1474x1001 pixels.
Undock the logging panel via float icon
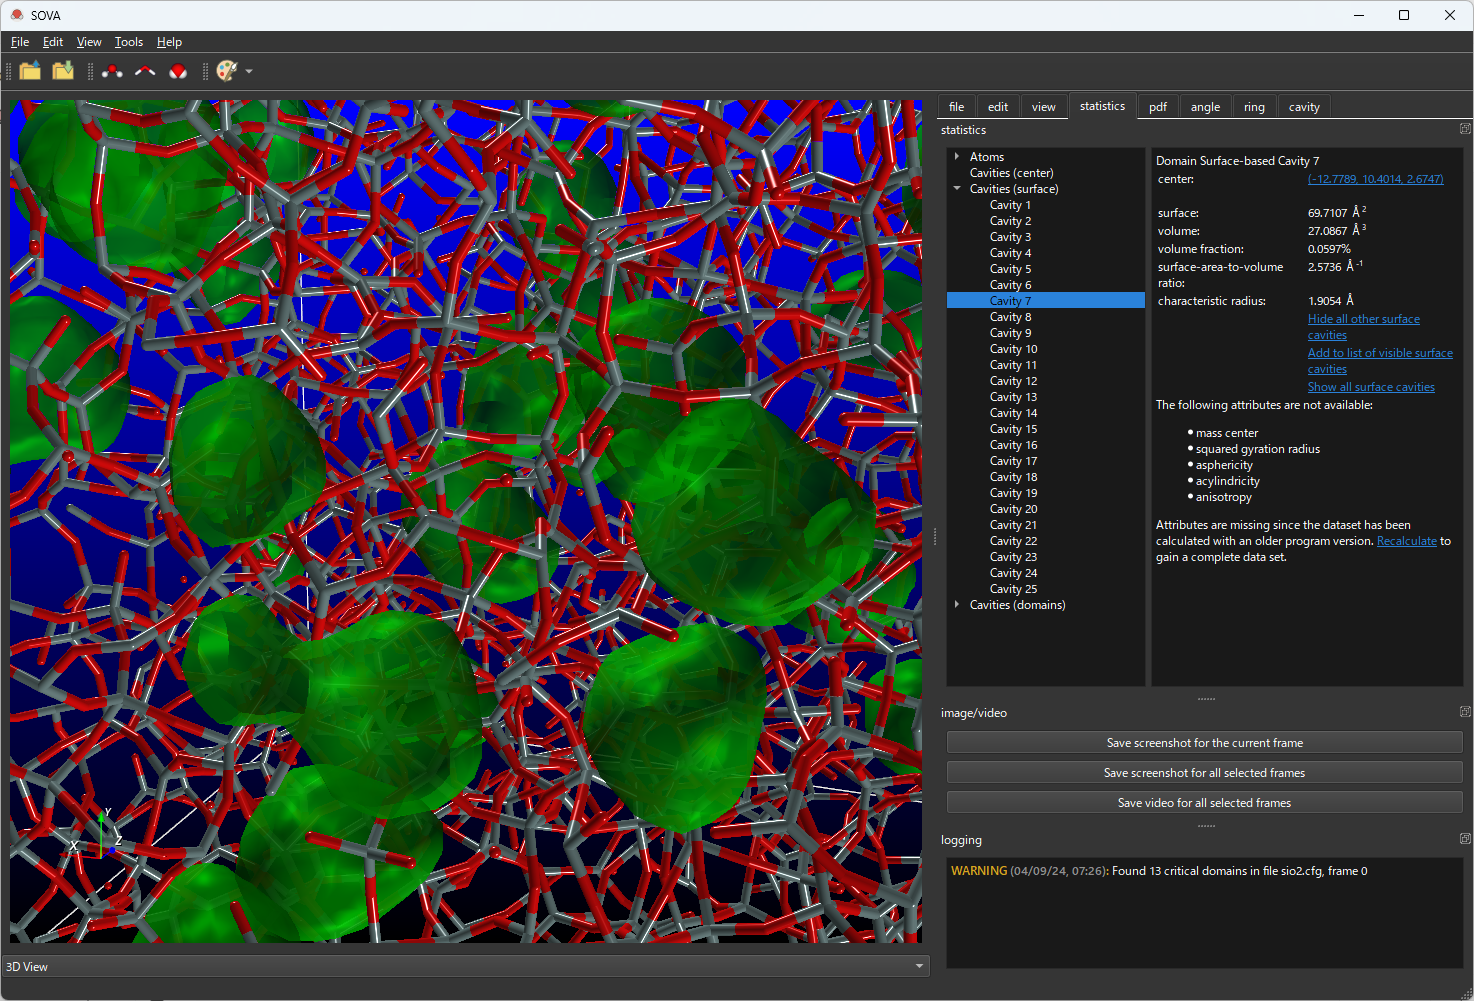tap(1465, 839)
